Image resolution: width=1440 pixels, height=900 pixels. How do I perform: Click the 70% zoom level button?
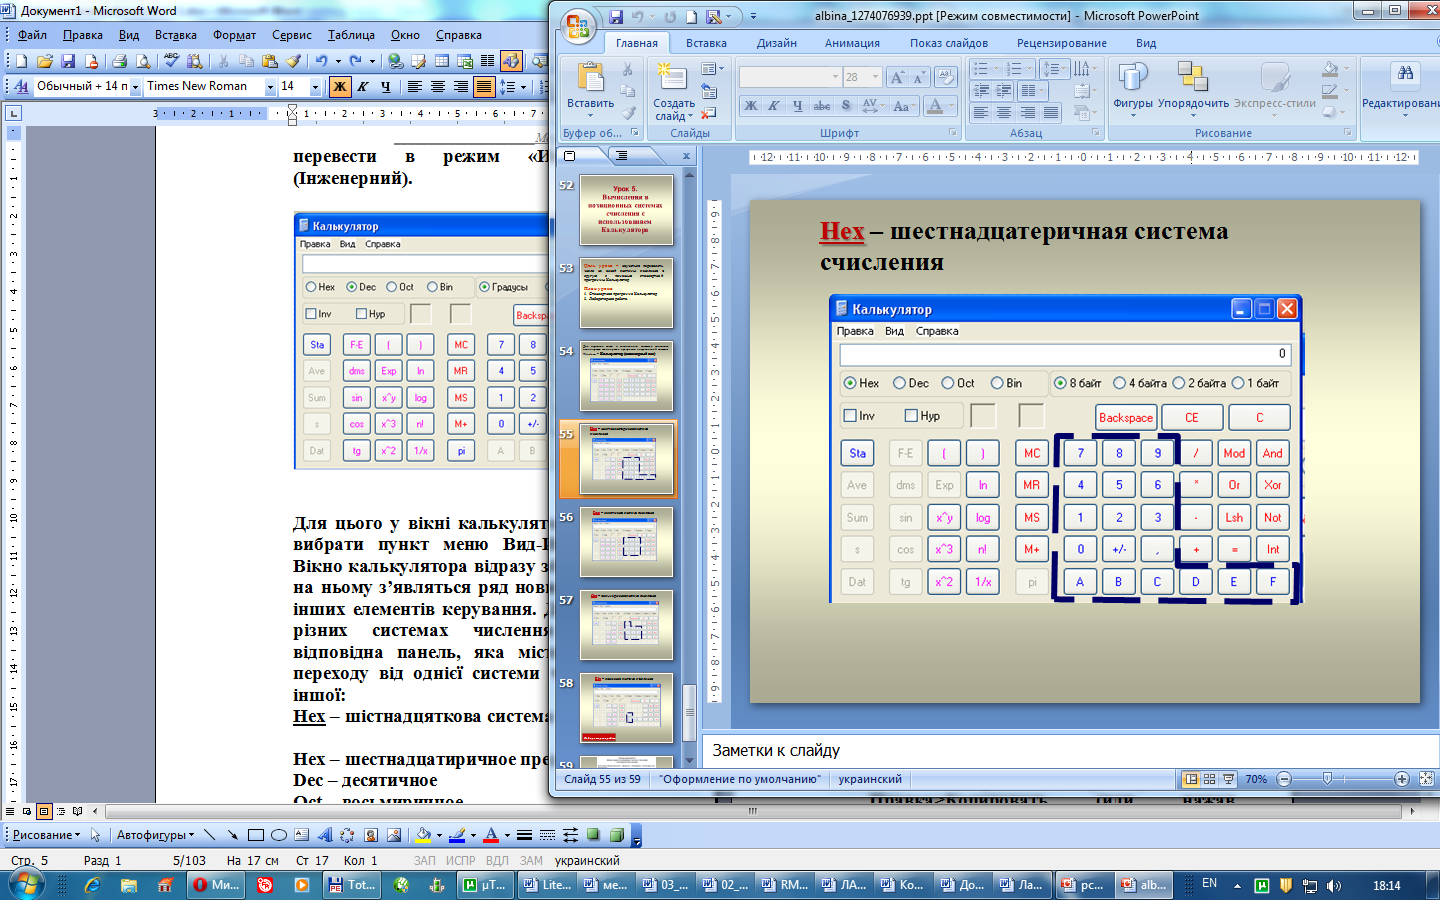point(1256,779)
